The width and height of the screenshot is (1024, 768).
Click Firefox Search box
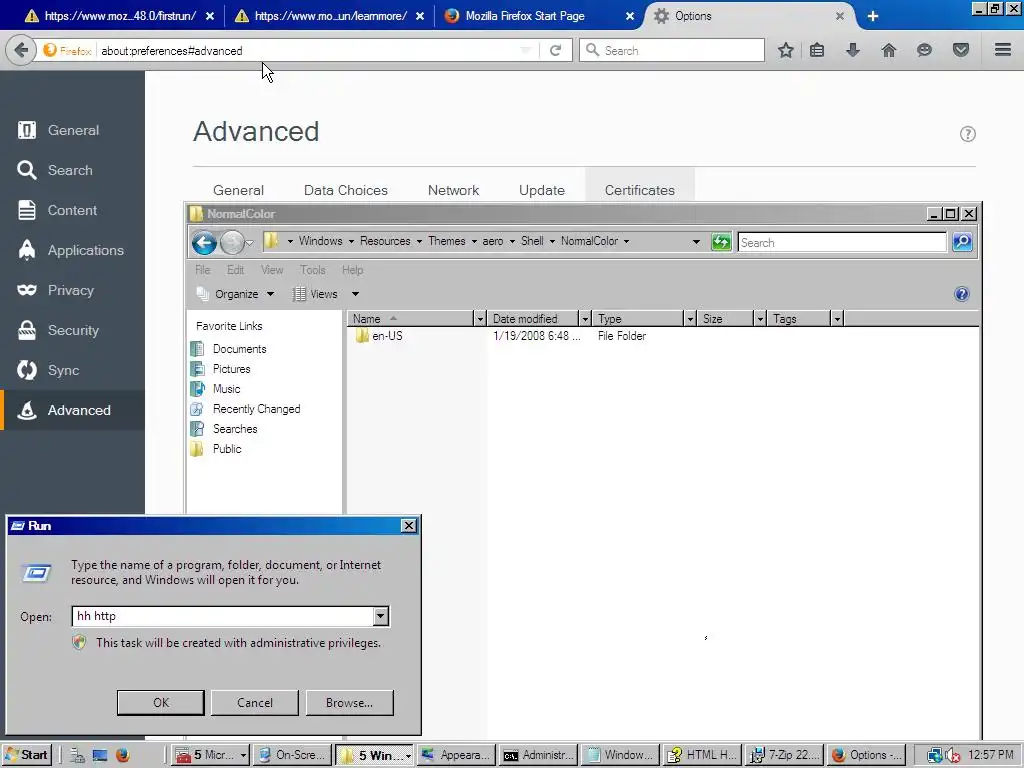(671, 50)
